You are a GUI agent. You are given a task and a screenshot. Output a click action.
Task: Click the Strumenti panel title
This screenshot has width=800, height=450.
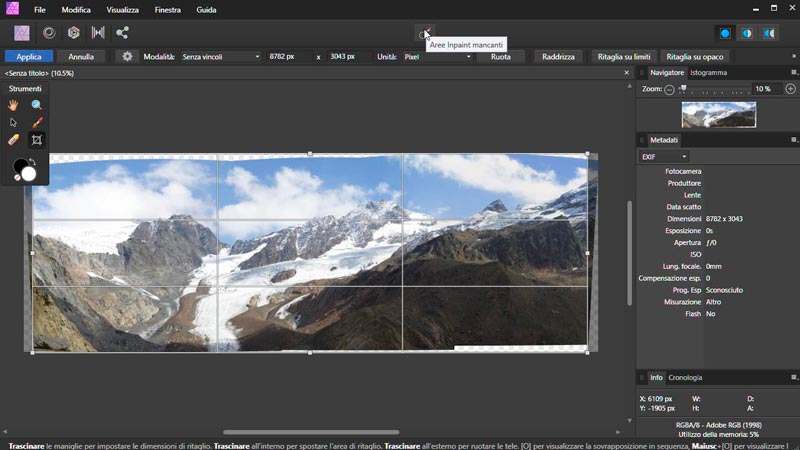(x=25, y=88)
